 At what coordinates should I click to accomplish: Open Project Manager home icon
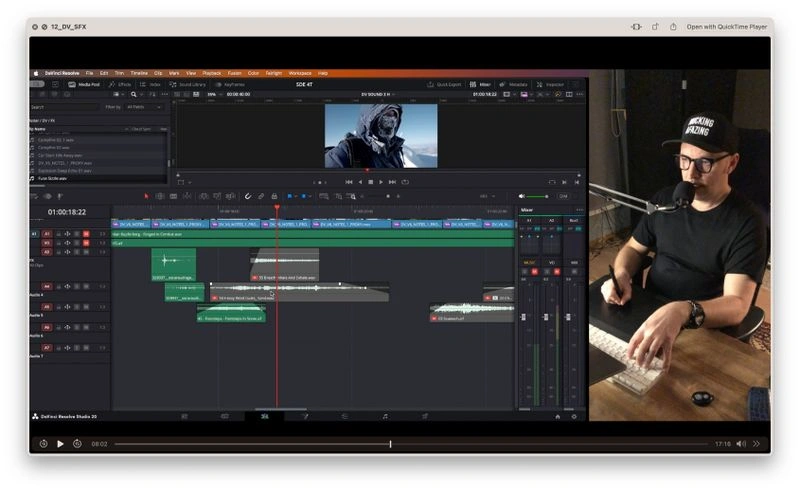[558, 416]
